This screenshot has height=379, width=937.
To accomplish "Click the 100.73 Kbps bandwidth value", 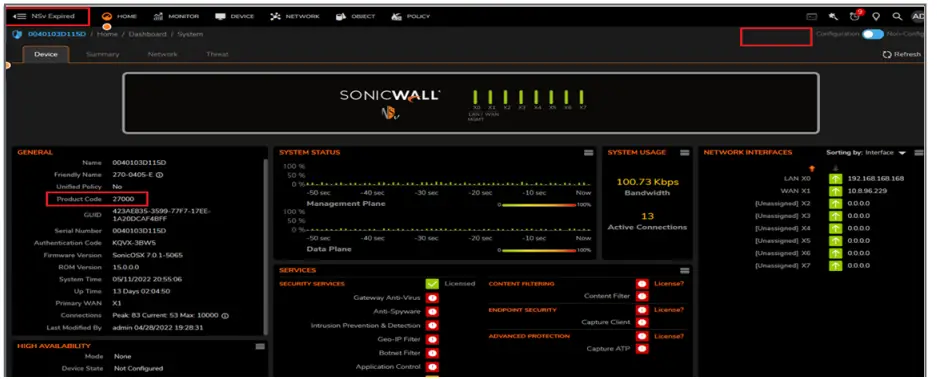I will pos(648,182).
